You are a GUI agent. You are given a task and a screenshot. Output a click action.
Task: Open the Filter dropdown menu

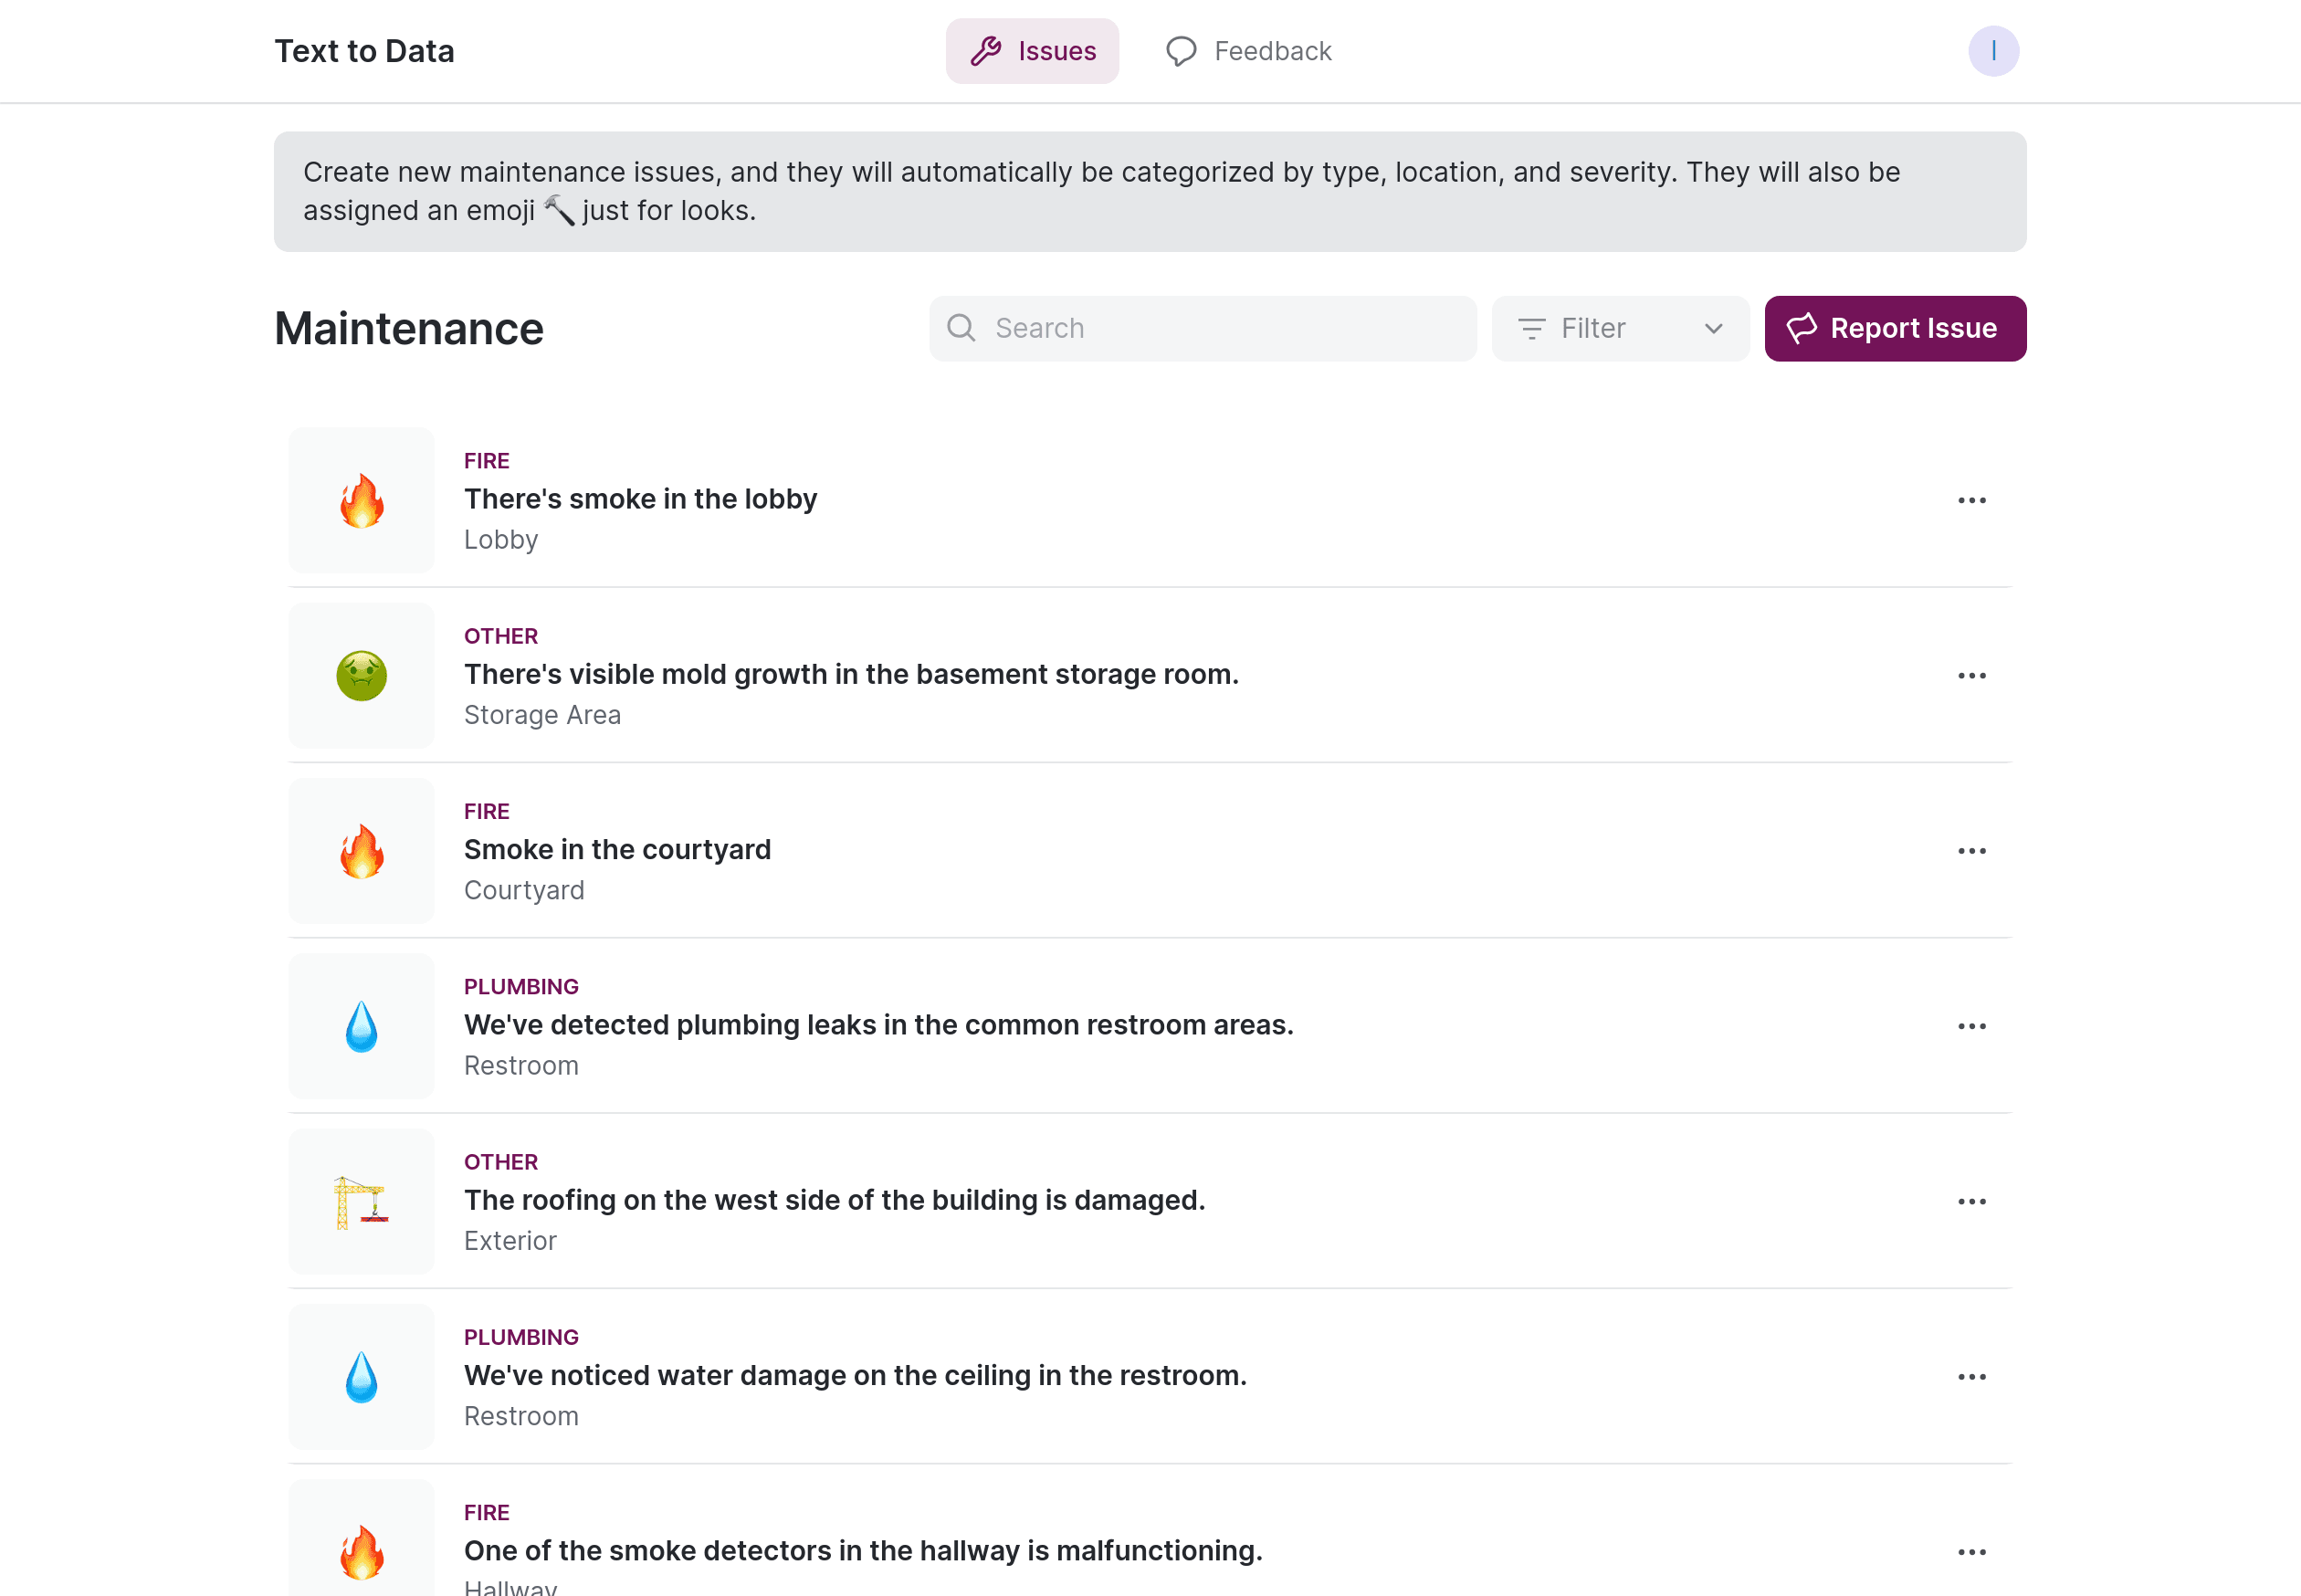(1619, 329)
